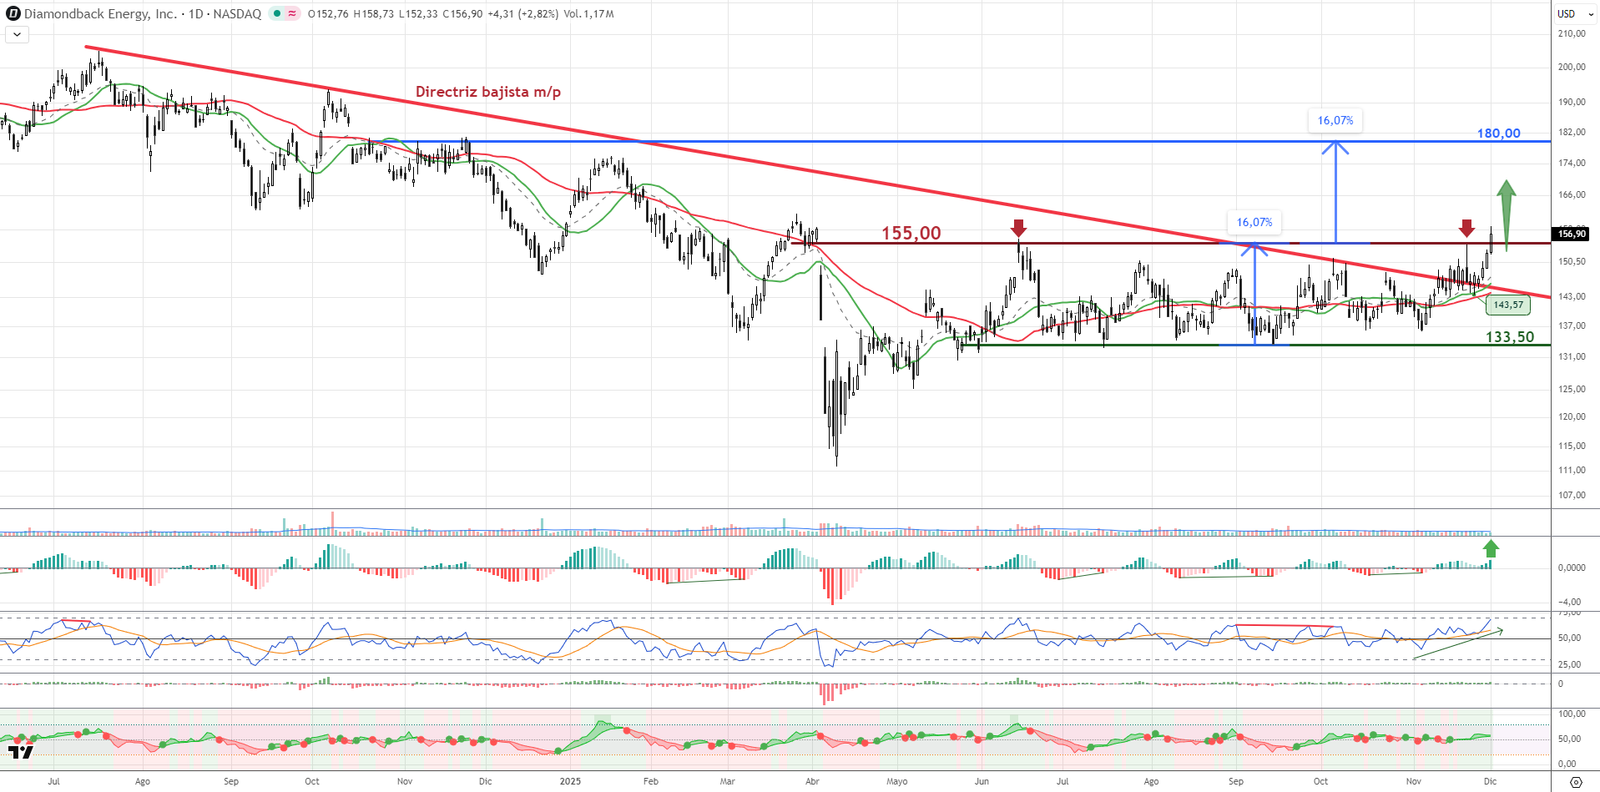This screenshot has width=1600, height=792.
Task: Open the USD currency dropdown
Action: click(x=1575, y=14)
